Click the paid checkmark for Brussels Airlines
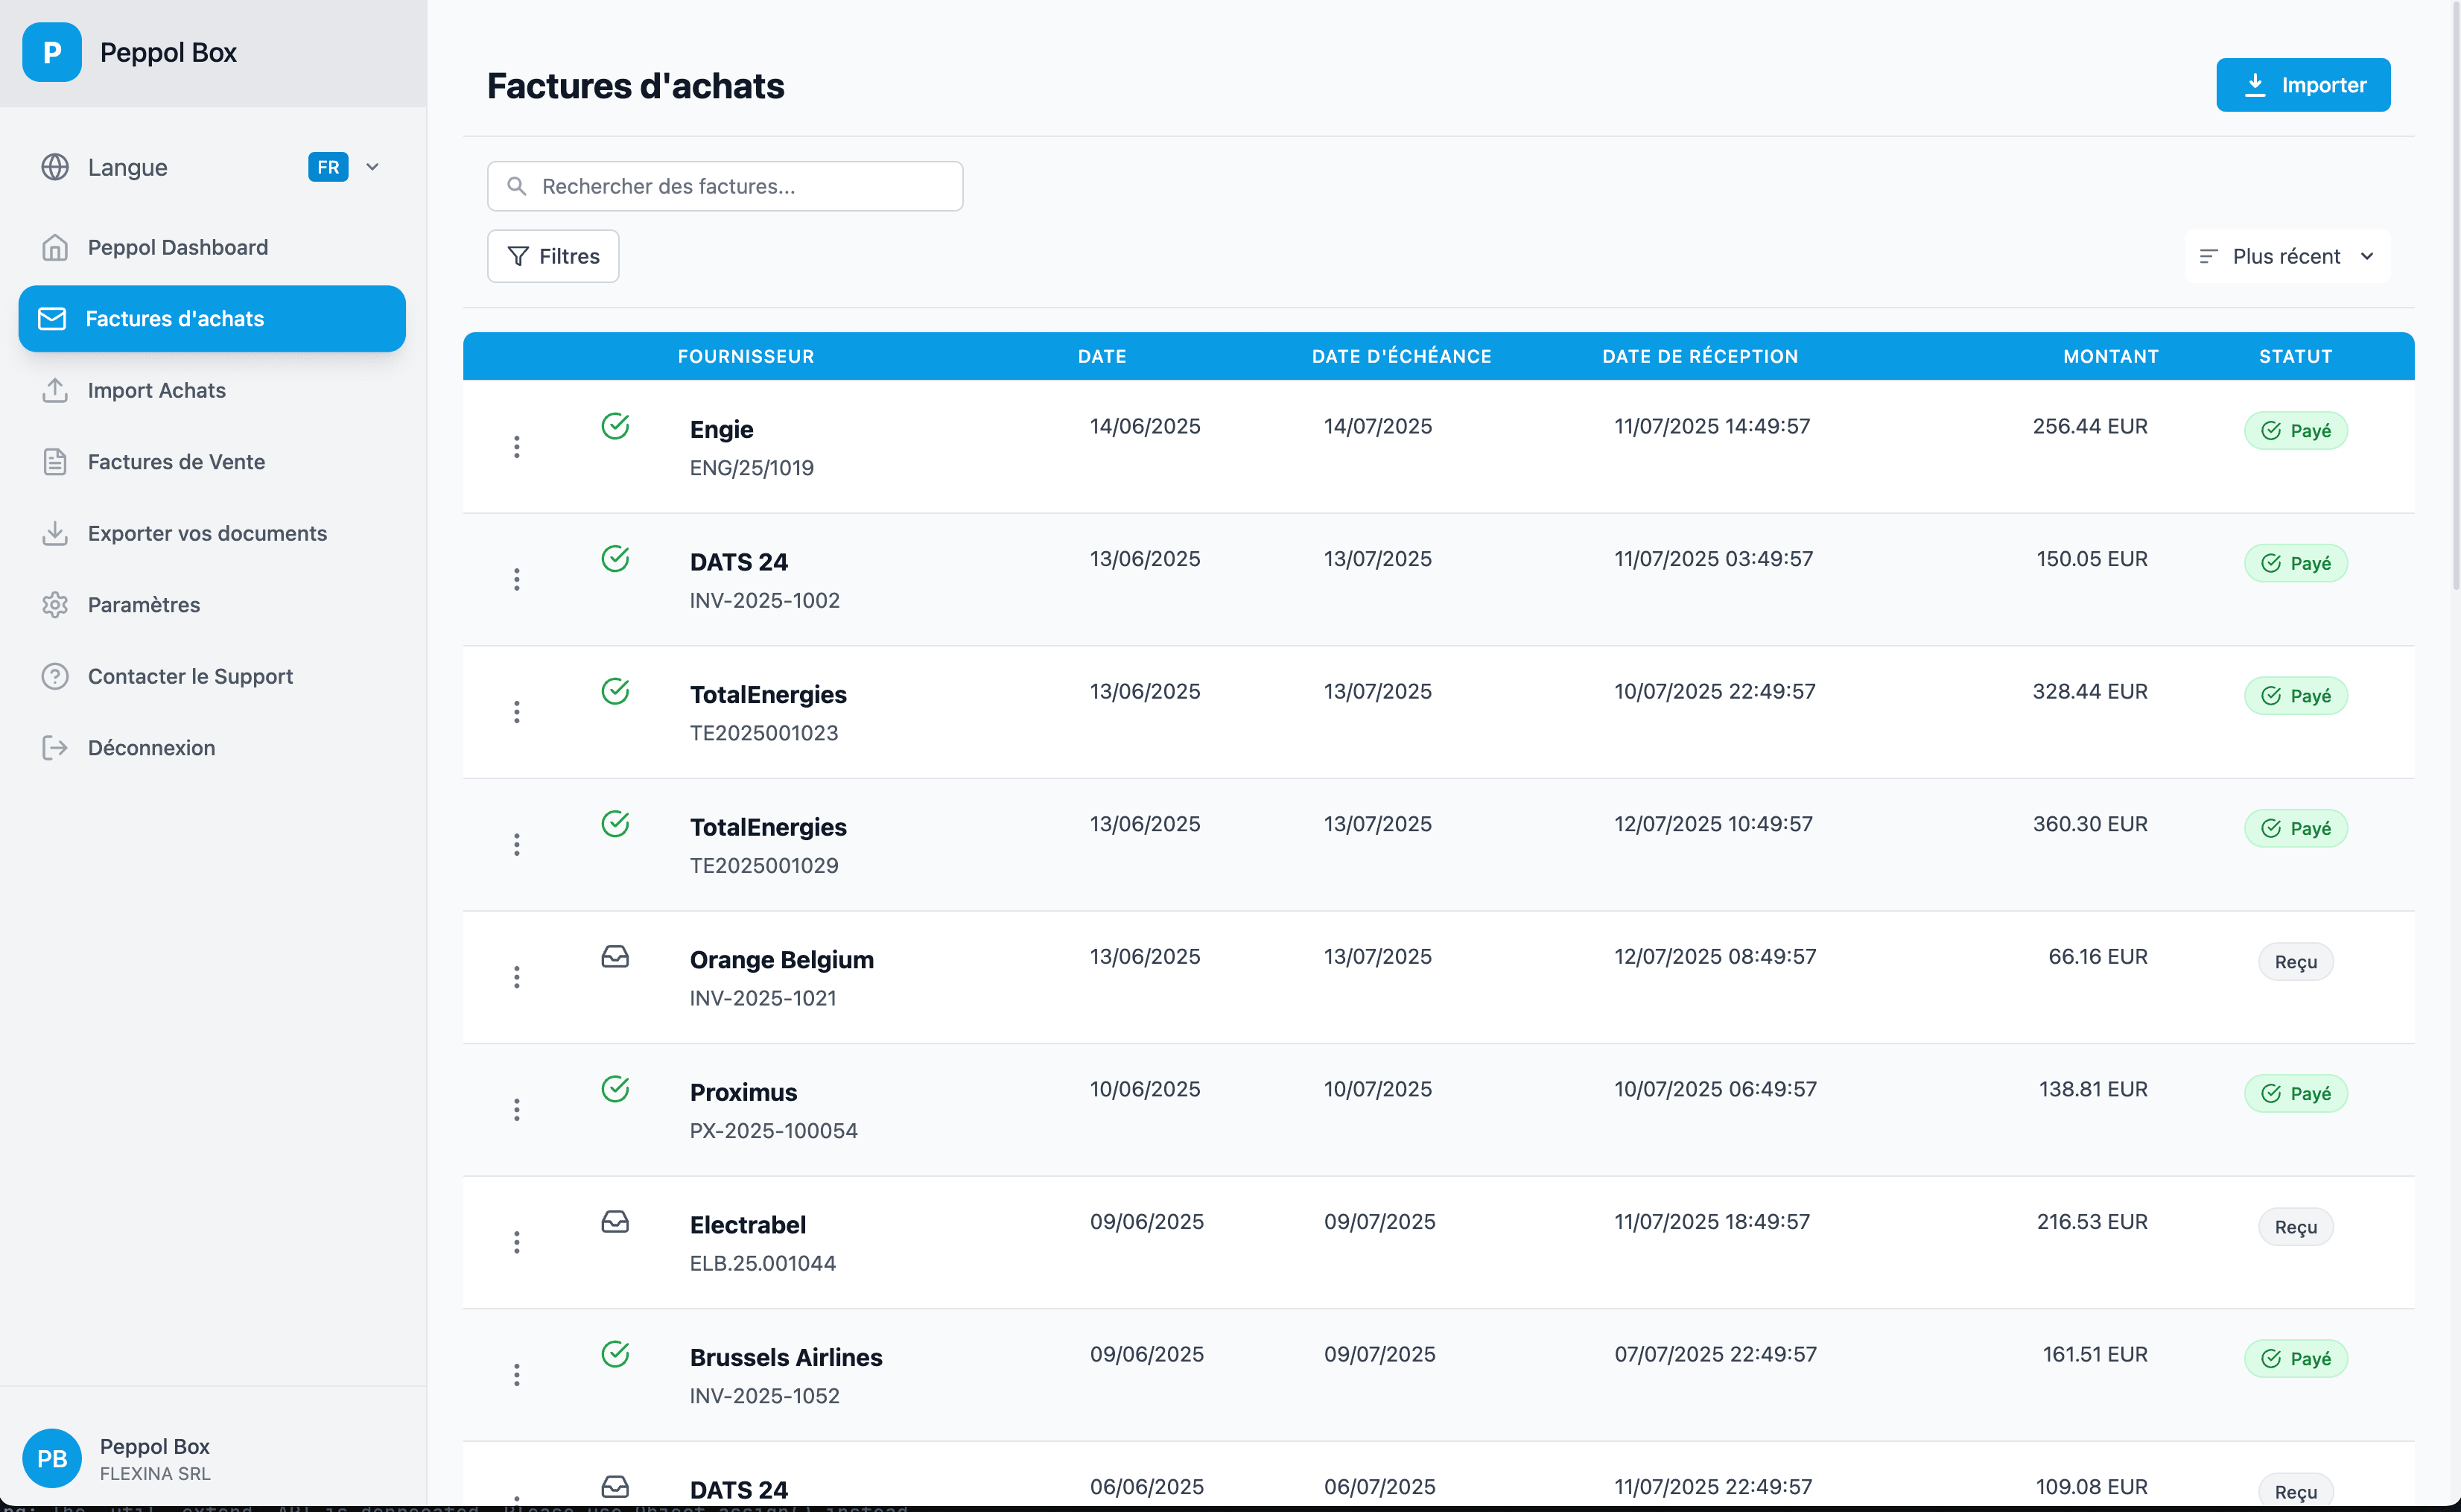 coord(615,1354)
